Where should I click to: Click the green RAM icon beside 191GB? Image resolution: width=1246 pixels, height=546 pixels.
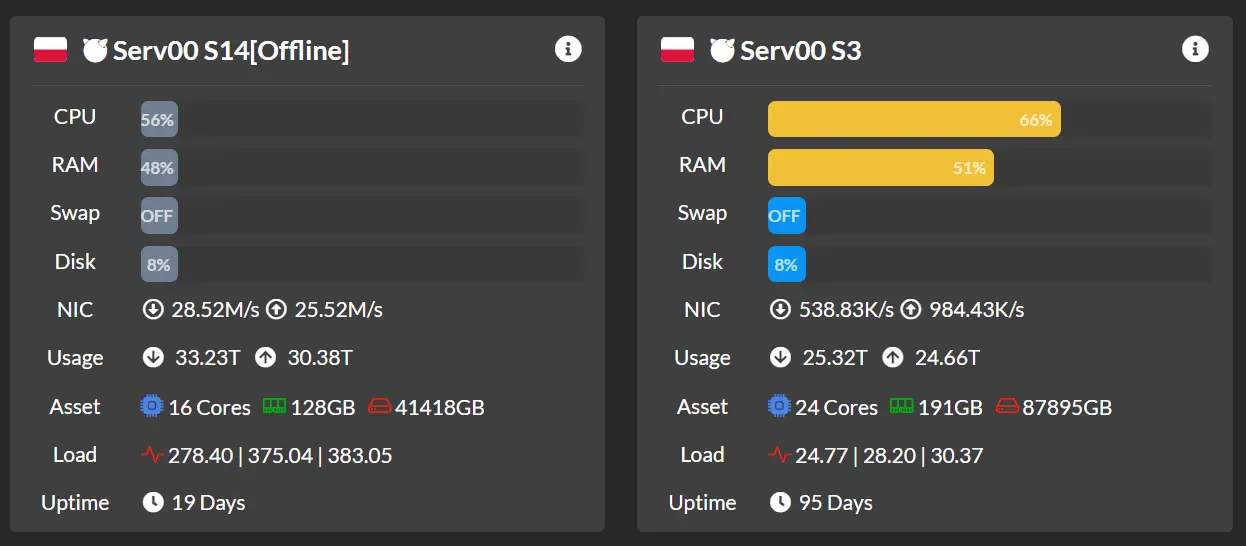(901, 406)
